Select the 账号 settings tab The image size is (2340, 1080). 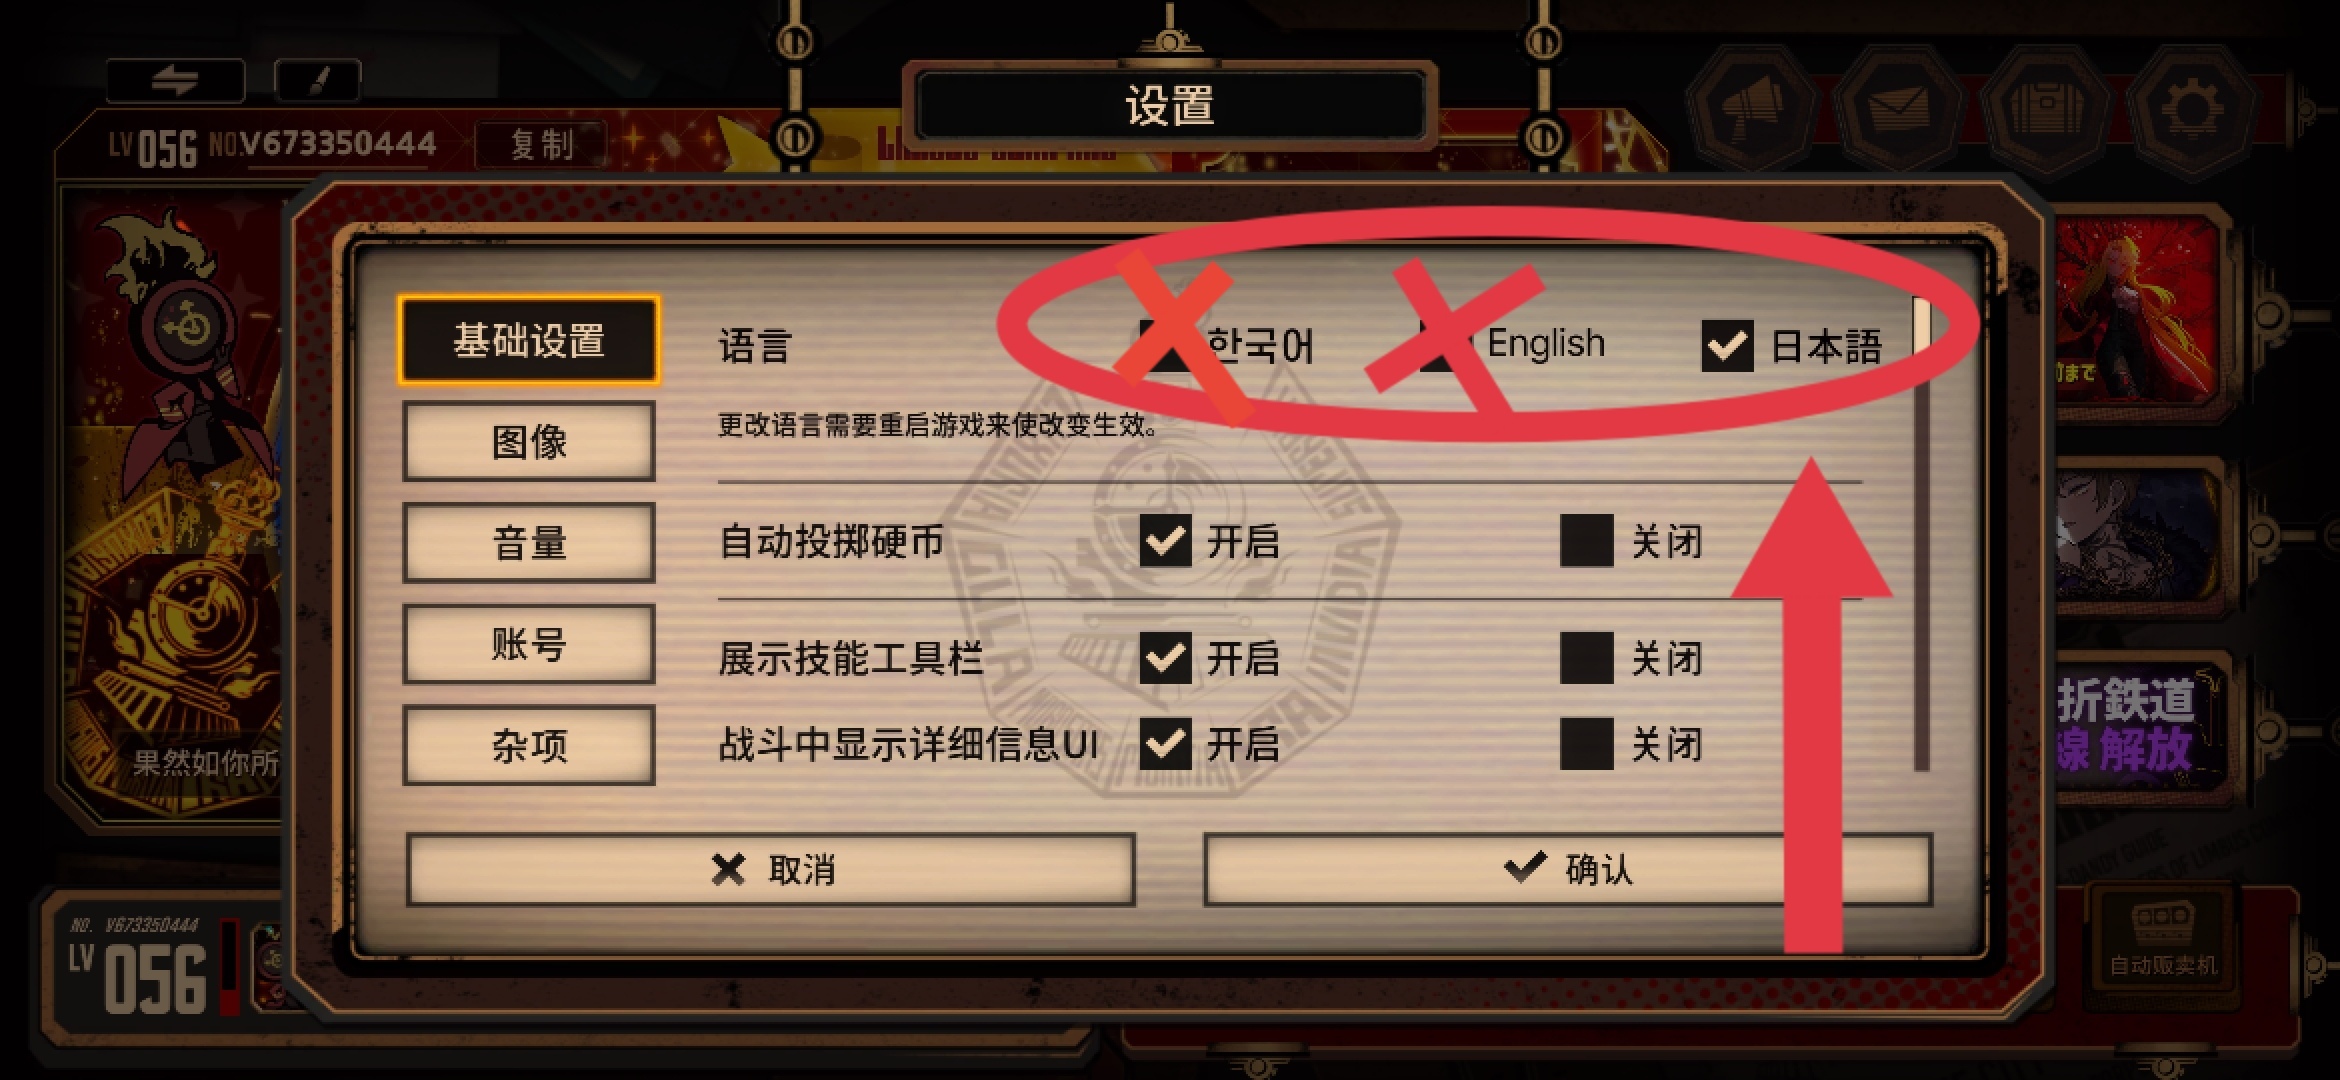[x=529, y=644]
